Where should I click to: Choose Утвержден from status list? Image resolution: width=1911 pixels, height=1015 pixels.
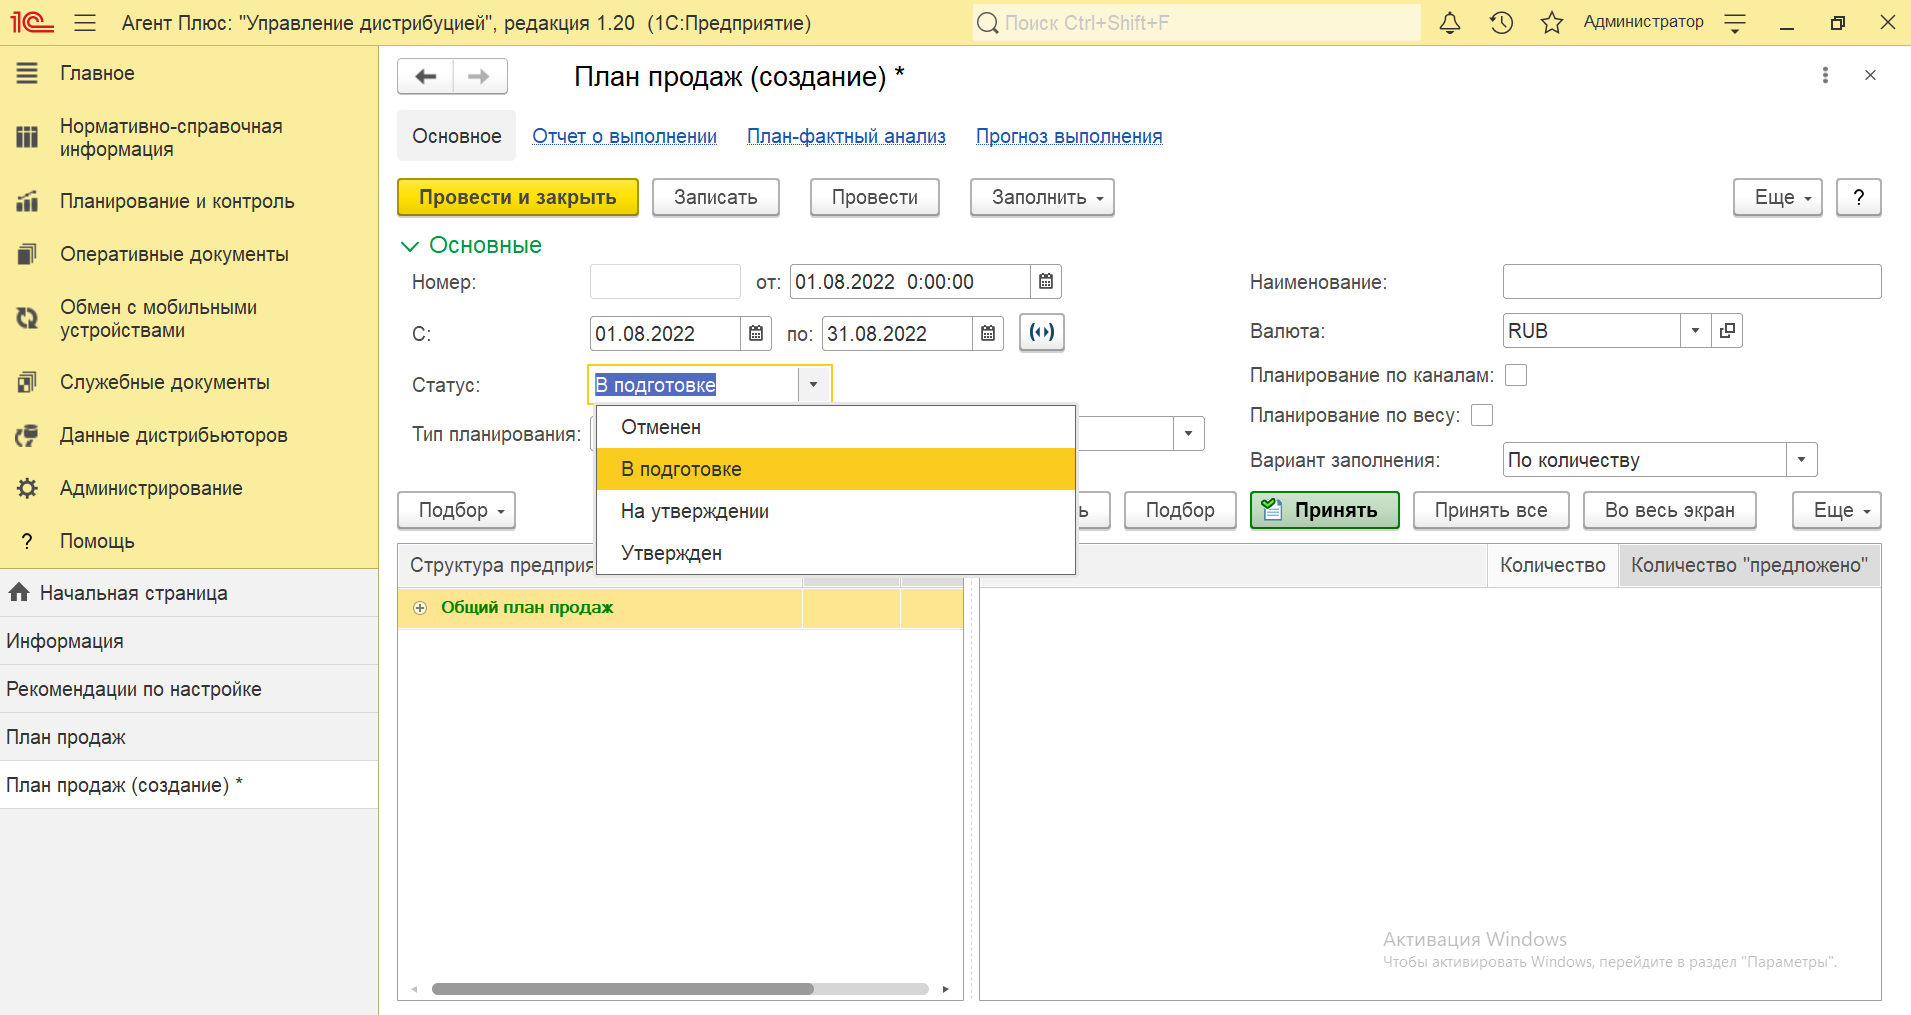click(671, 553)
